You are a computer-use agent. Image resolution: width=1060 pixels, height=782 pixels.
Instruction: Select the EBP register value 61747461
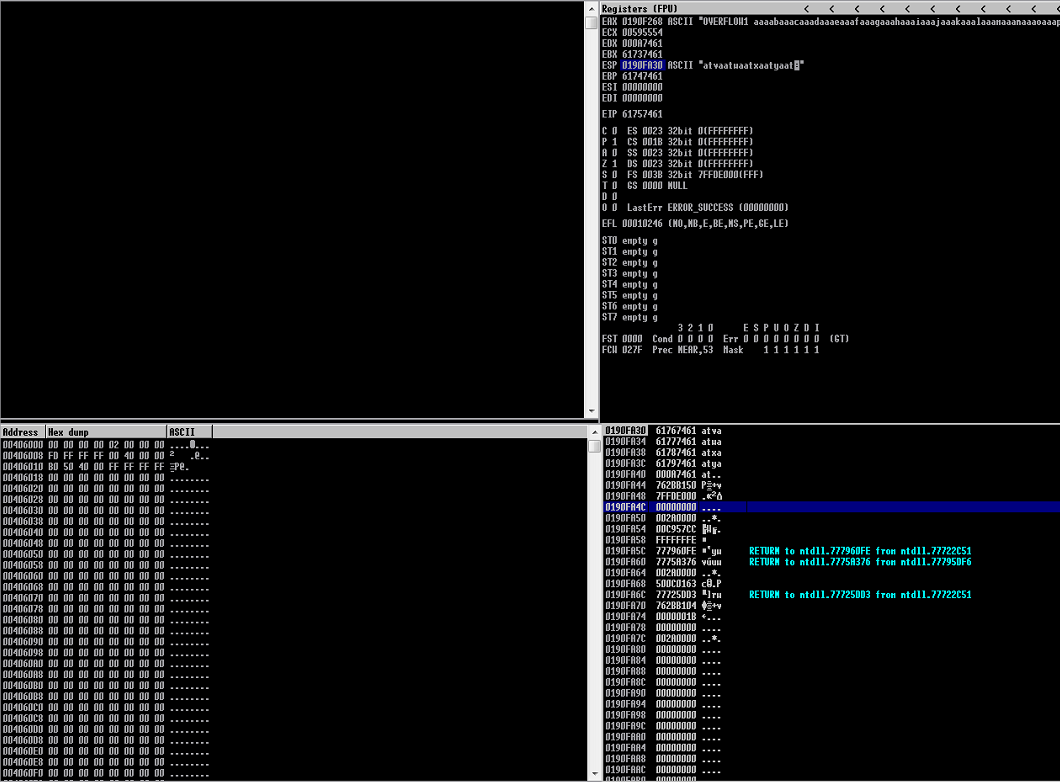pyautogui.click(x=642, y=76)
